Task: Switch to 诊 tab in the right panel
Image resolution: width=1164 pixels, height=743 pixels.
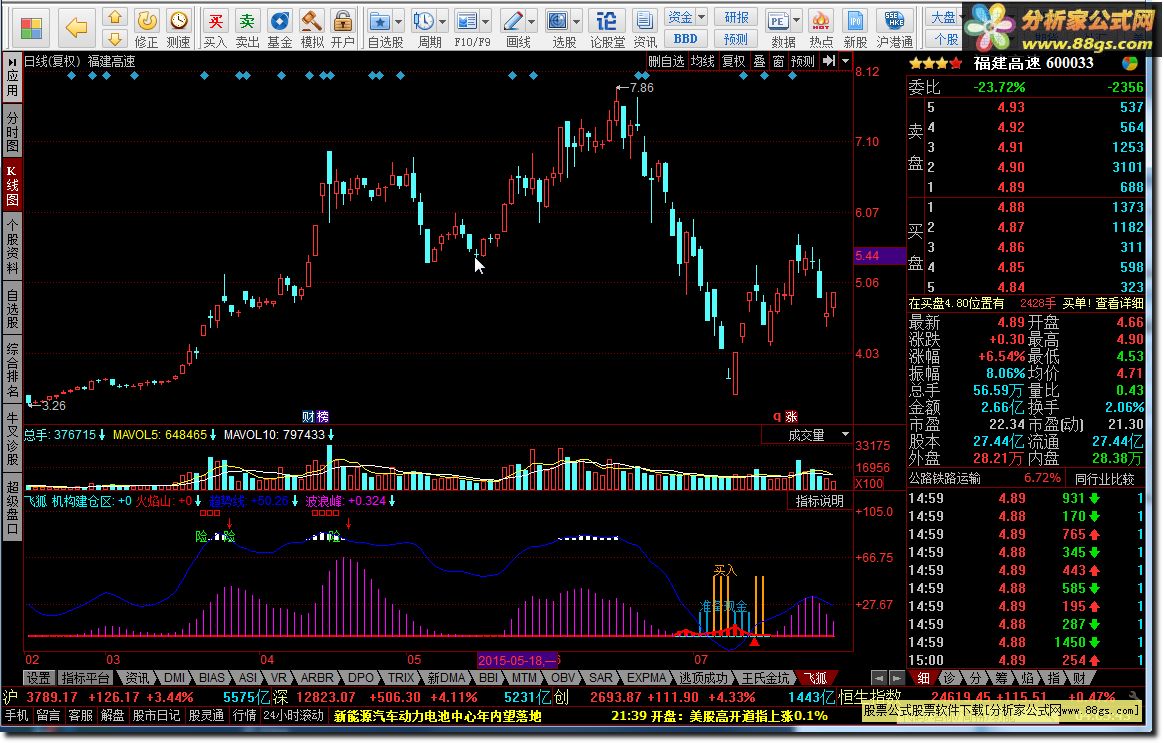Action: point(949,678)
